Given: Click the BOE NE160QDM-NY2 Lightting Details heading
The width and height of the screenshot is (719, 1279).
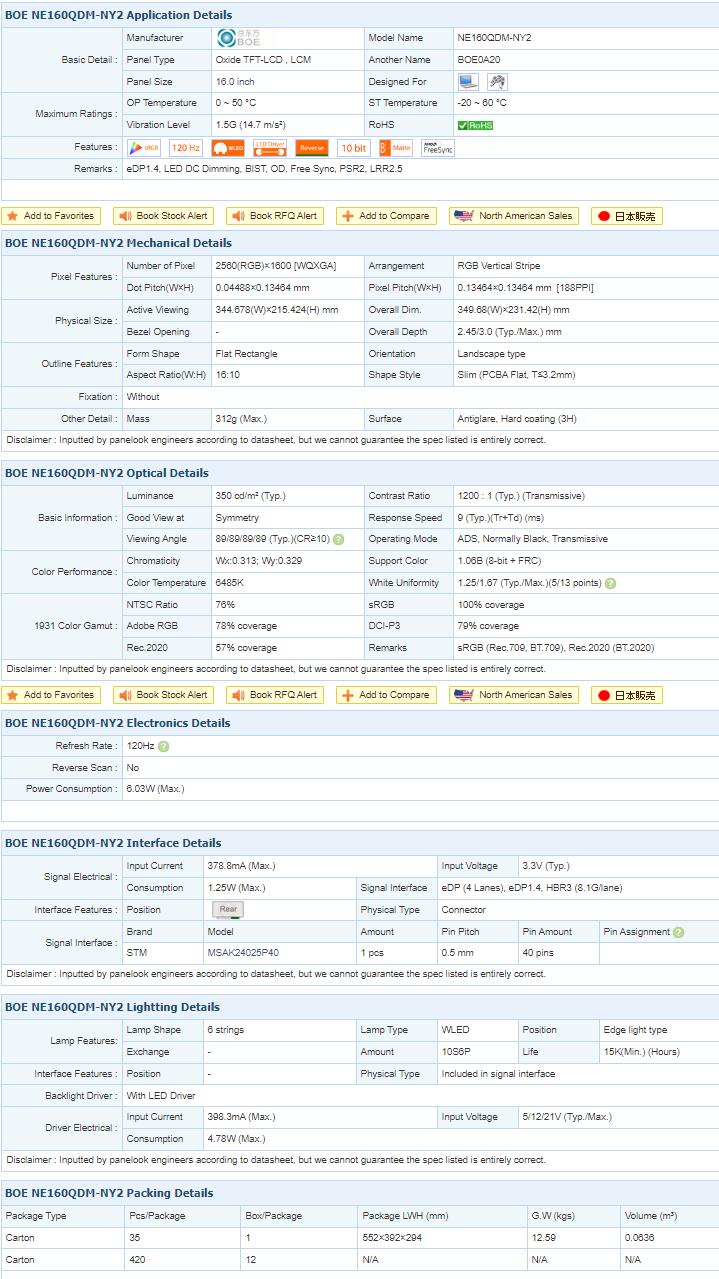Looking at the screenshot, I should 112,1007.
